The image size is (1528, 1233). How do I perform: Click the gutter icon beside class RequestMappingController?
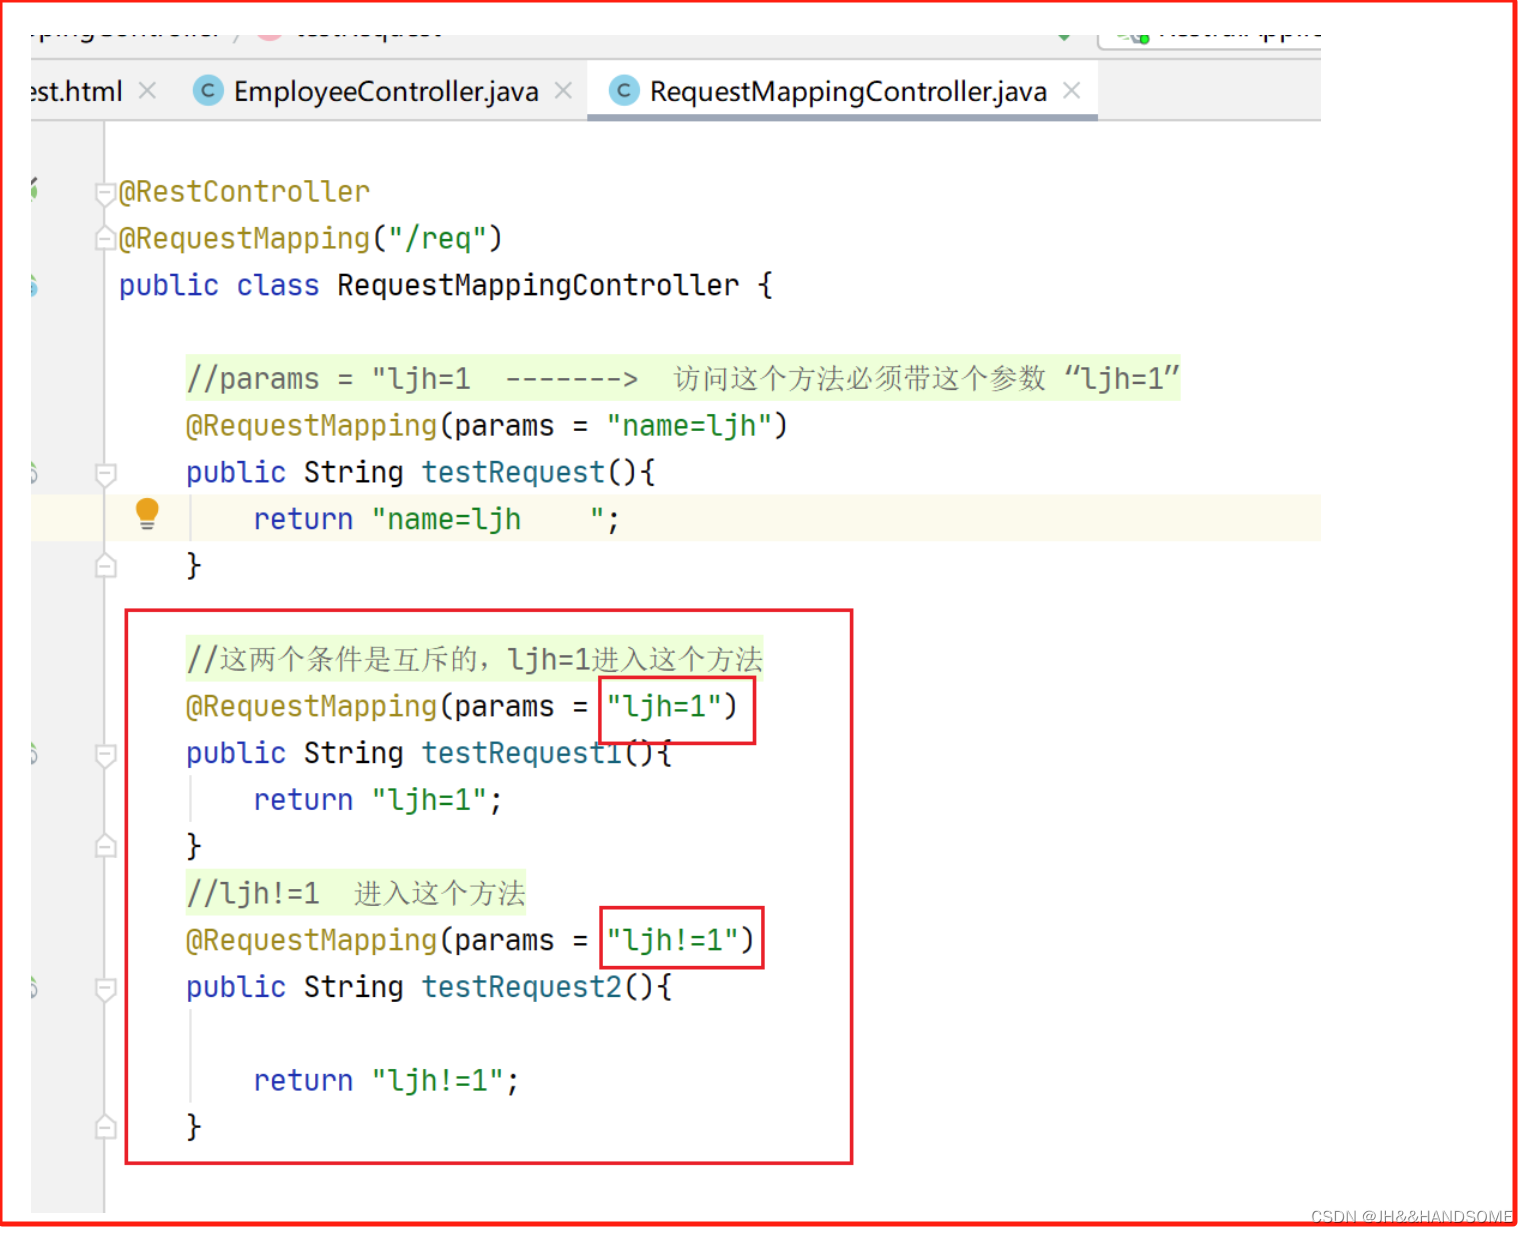click(x=34, y=286)
